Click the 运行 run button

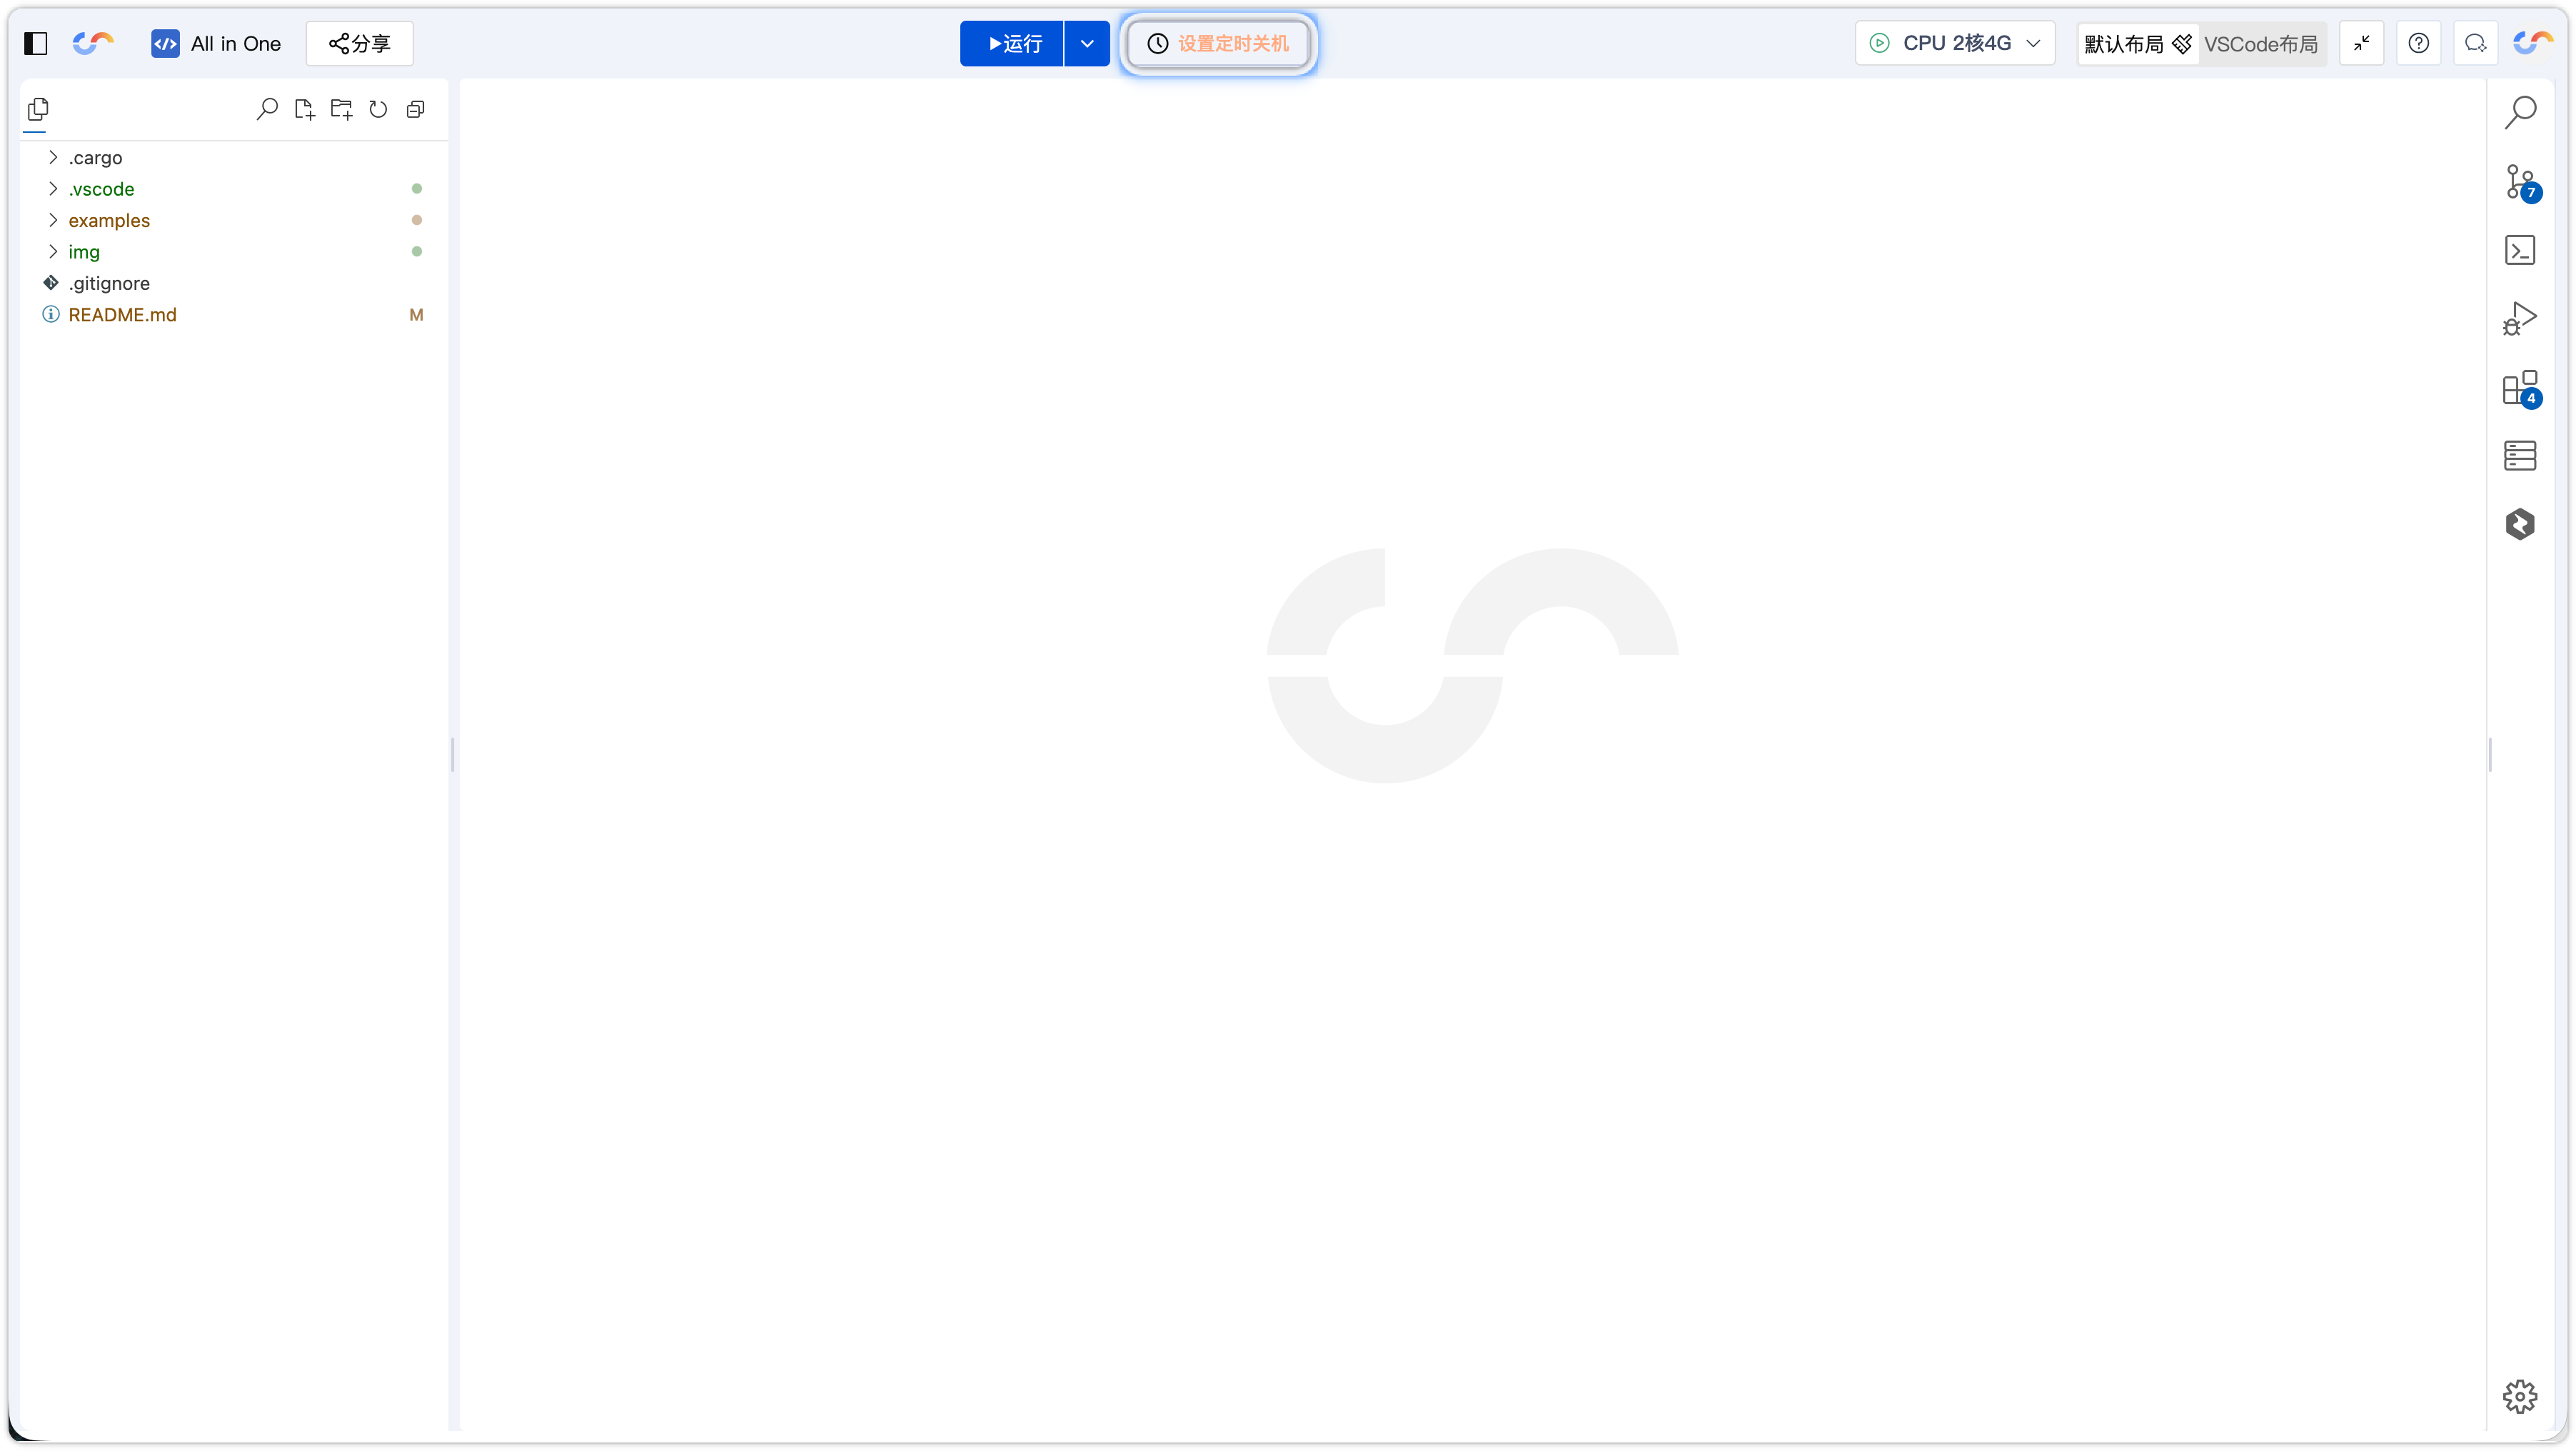pyautogui.click(x=1011, y=43)
